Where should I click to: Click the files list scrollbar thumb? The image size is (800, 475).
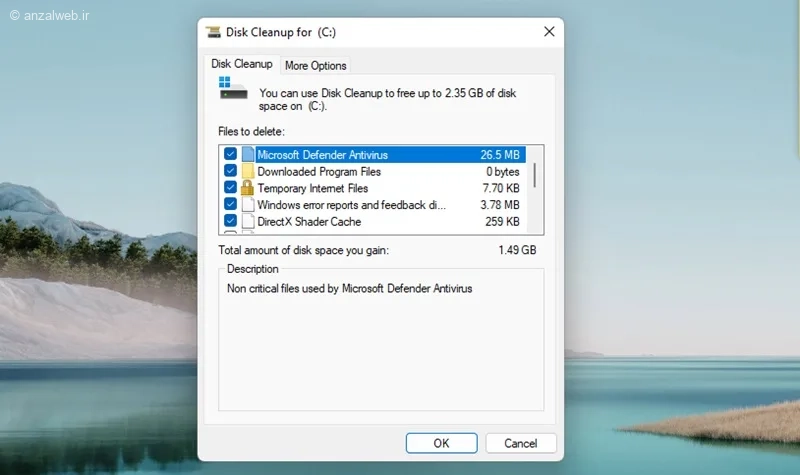pos(535,175)
